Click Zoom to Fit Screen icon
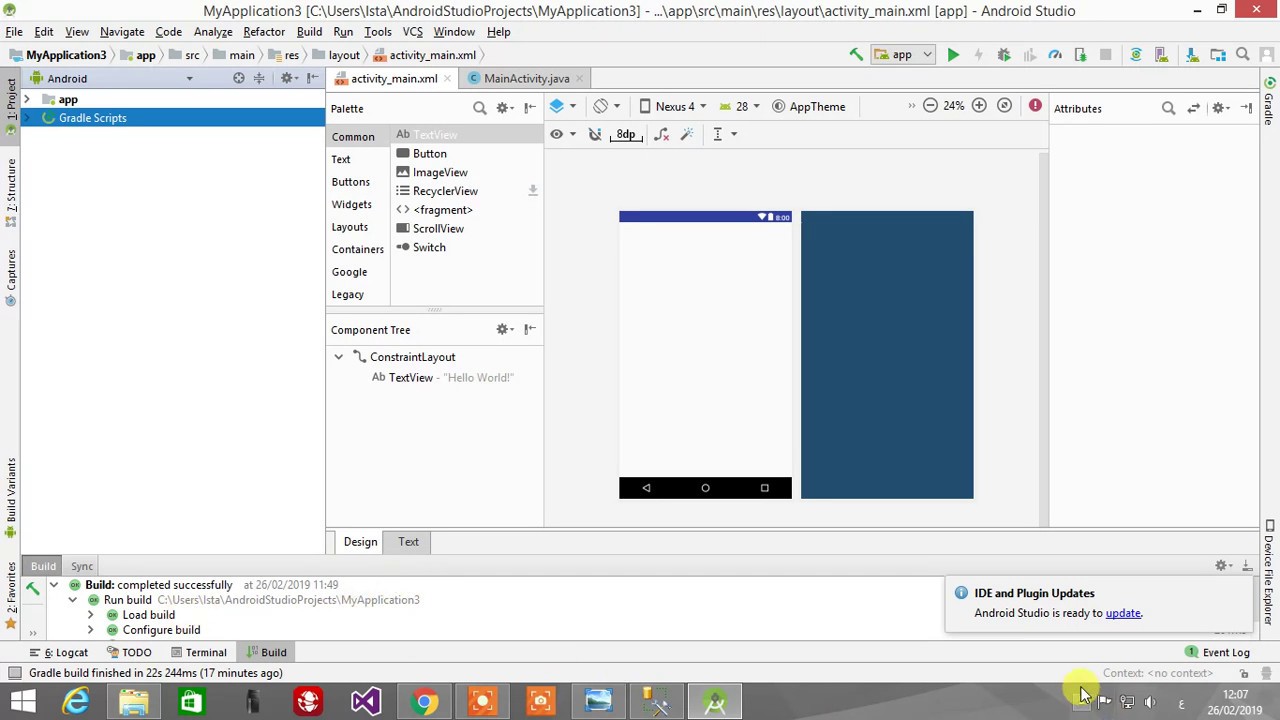1280x720 pixels. (x=1004, y=106)
